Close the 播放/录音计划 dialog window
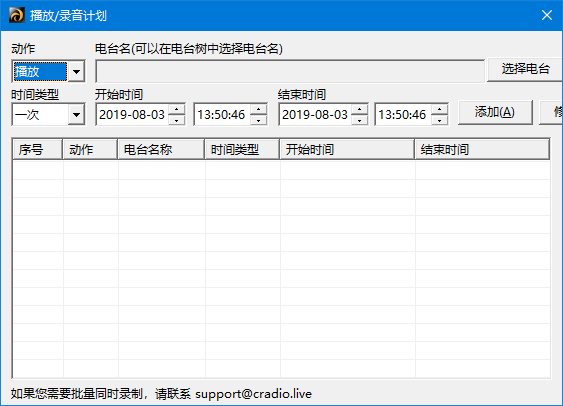This screenshot has height=406, width=563. click(546, 15)
